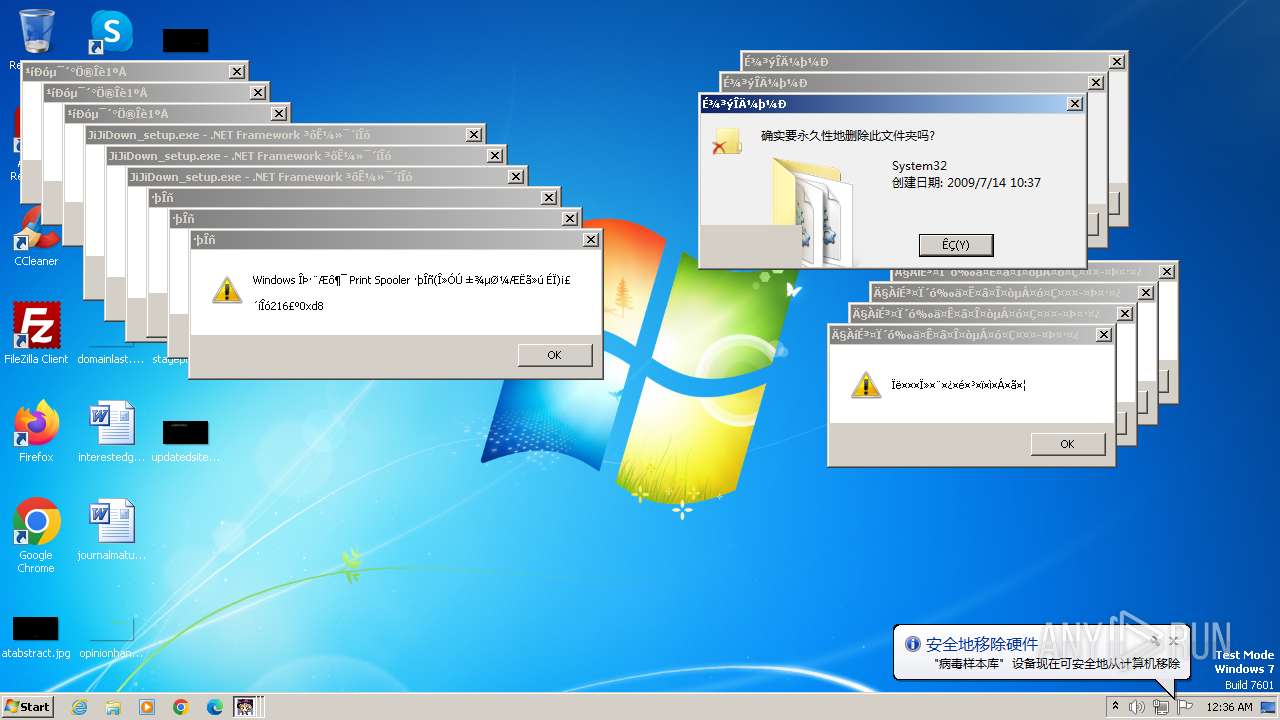1280x720 pixels.
Task: Open the Action Center flag tray icon
Action: [x=1185, y=707]
